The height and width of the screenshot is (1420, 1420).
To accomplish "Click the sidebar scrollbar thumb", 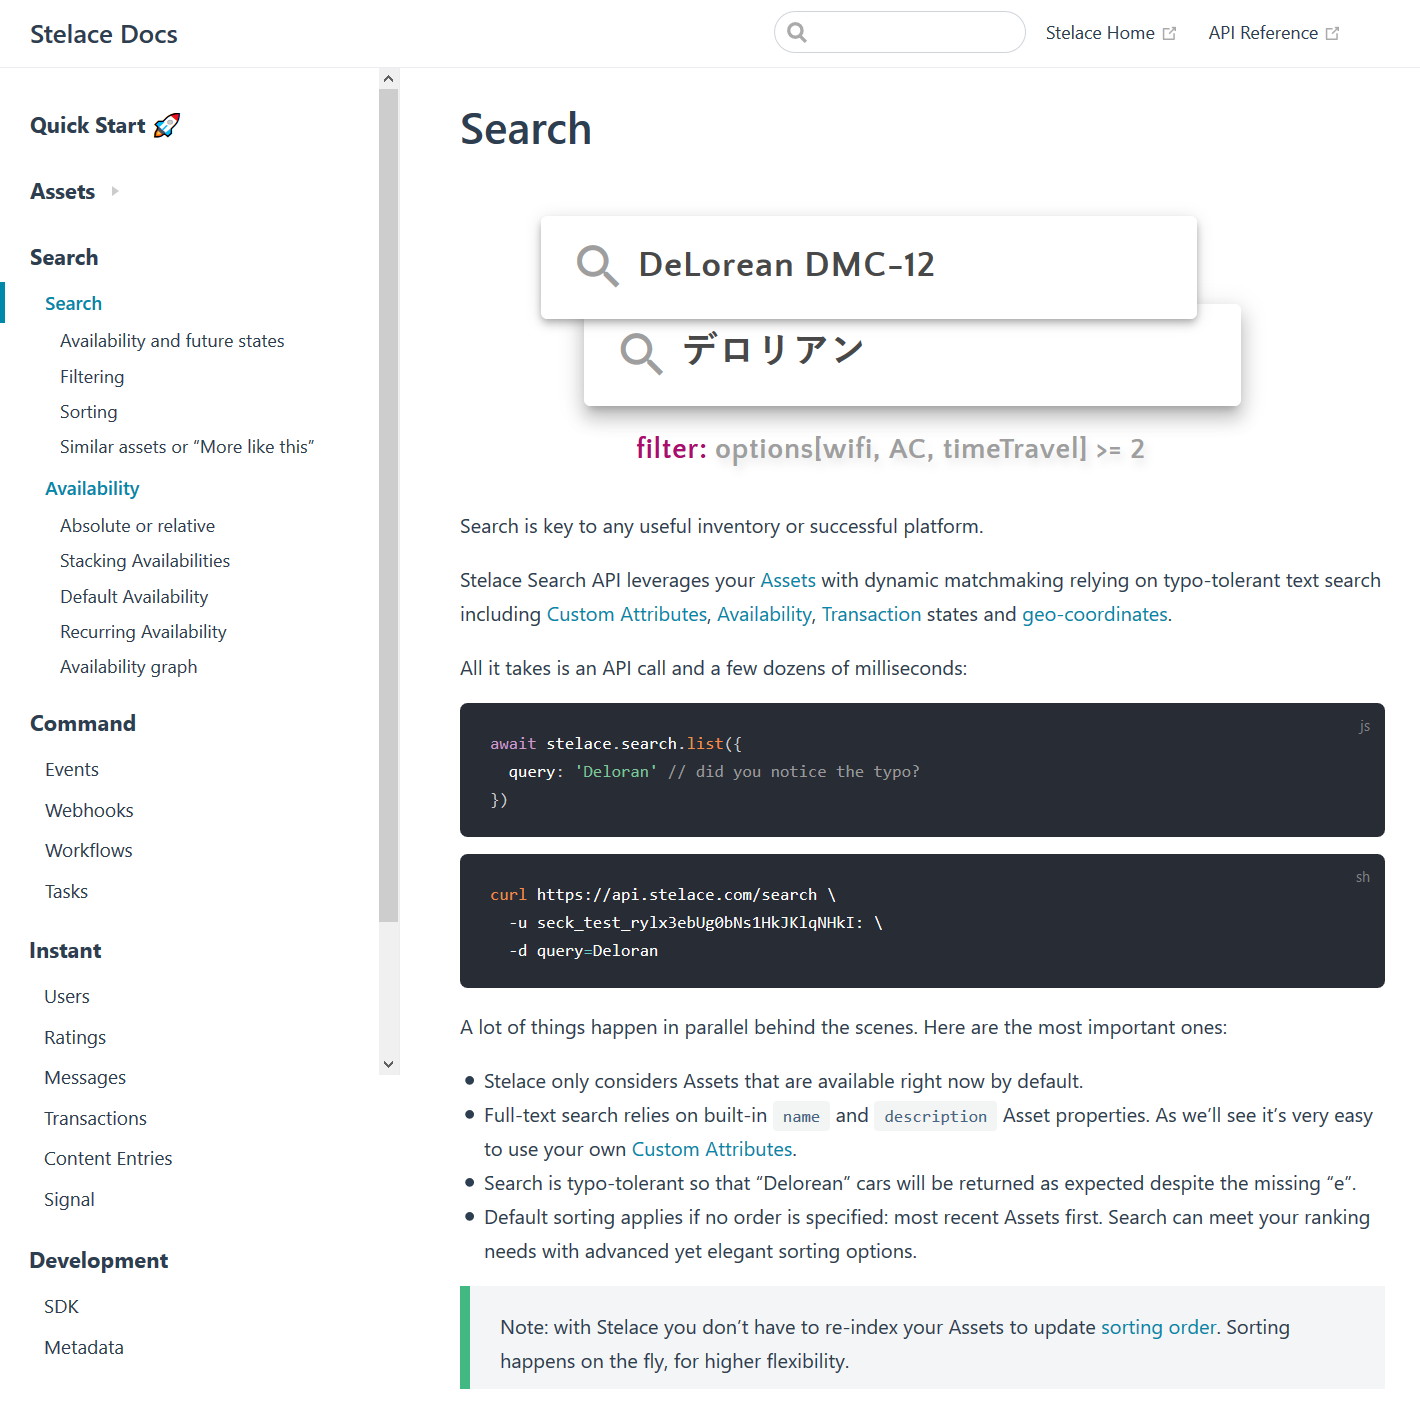I will tap(389, 505).
